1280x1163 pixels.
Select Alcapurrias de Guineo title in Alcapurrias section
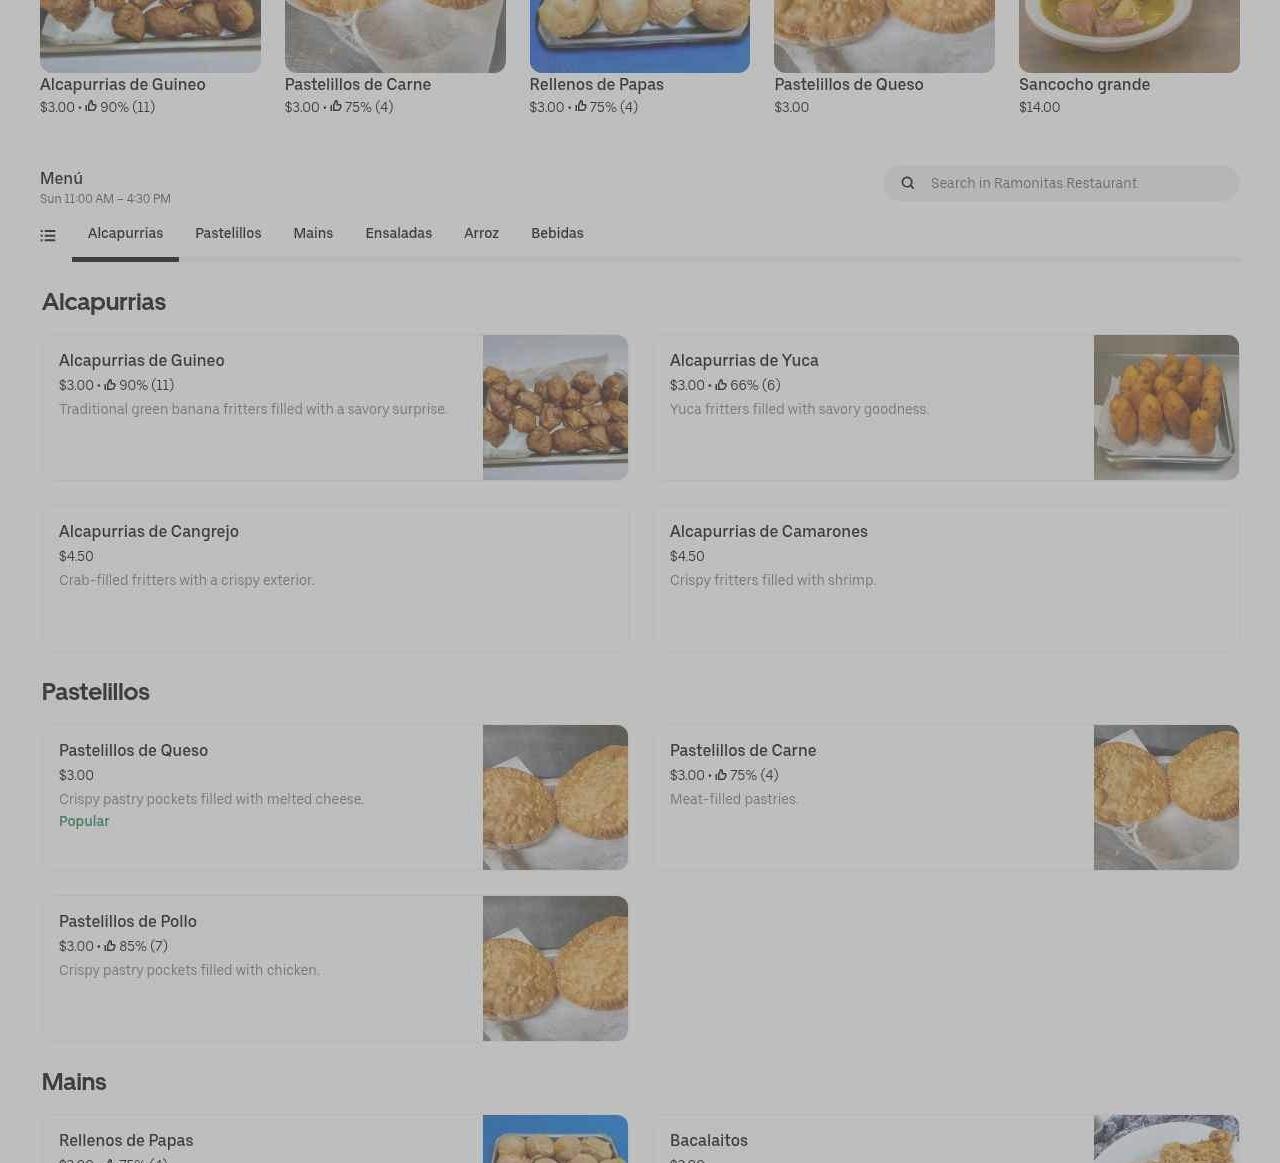pyautogui.click(x=142, y=361)
